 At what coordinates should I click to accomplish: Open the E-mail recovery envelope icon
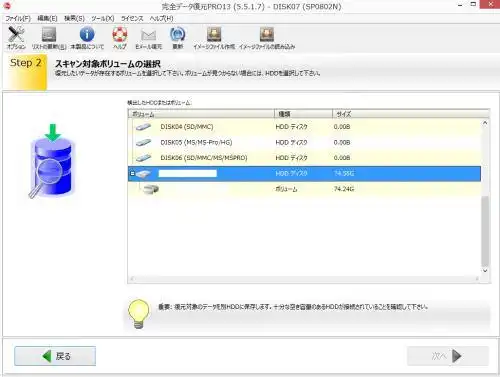click(148, 35)
